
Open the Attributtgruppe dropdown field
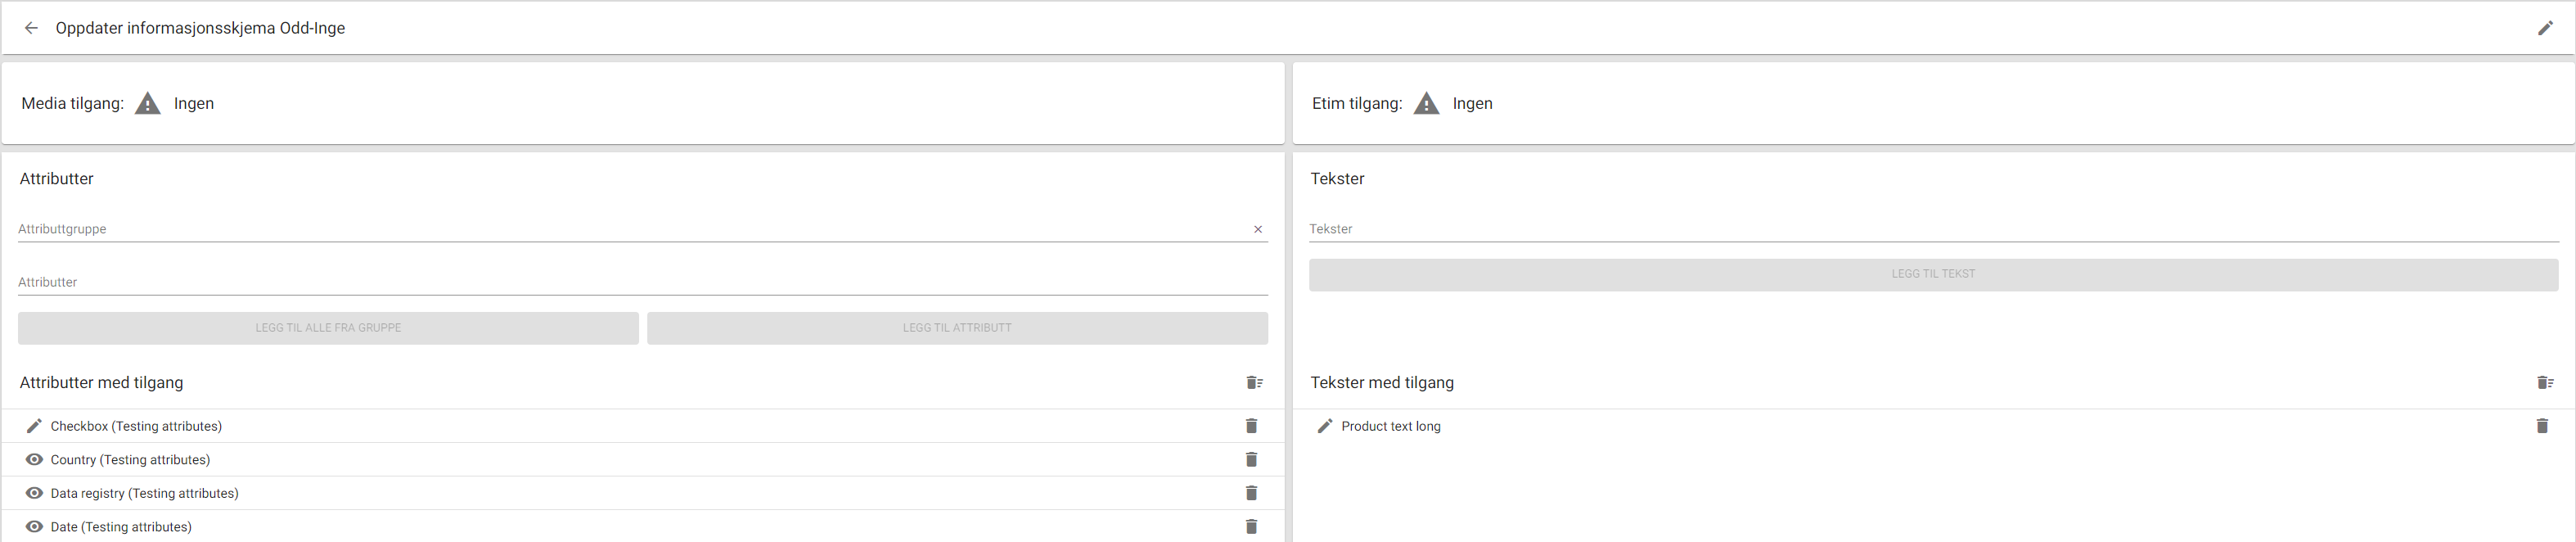pos(632,229)
